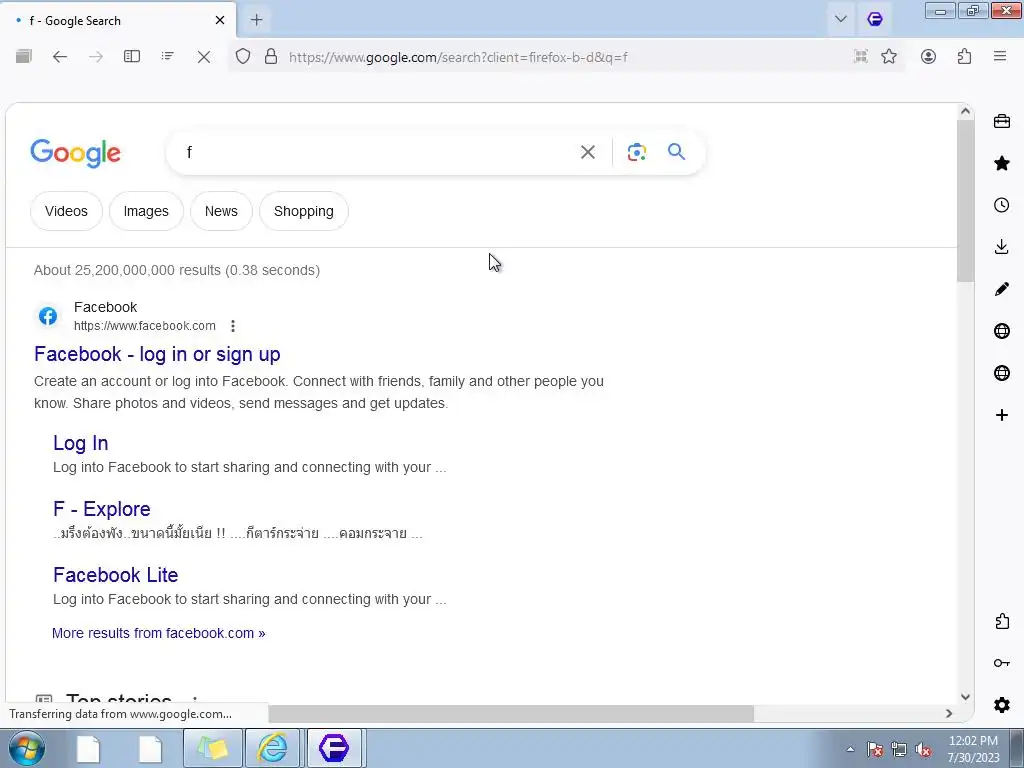Clear the Google search box
The height and width of the screenshot is (768, 1024).
click(x=588, y=152)
